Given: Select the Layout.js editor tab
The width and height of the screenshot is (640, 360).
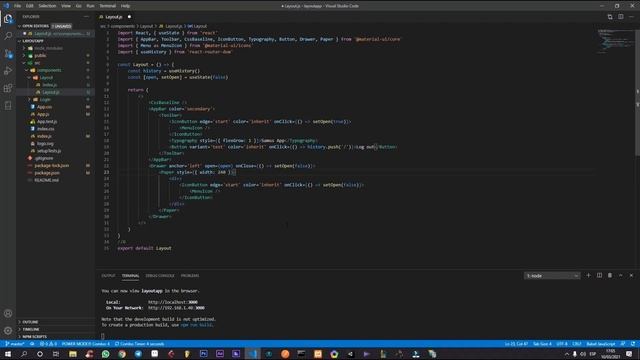Looking at the screenshot, I should (x=115, y=17).
